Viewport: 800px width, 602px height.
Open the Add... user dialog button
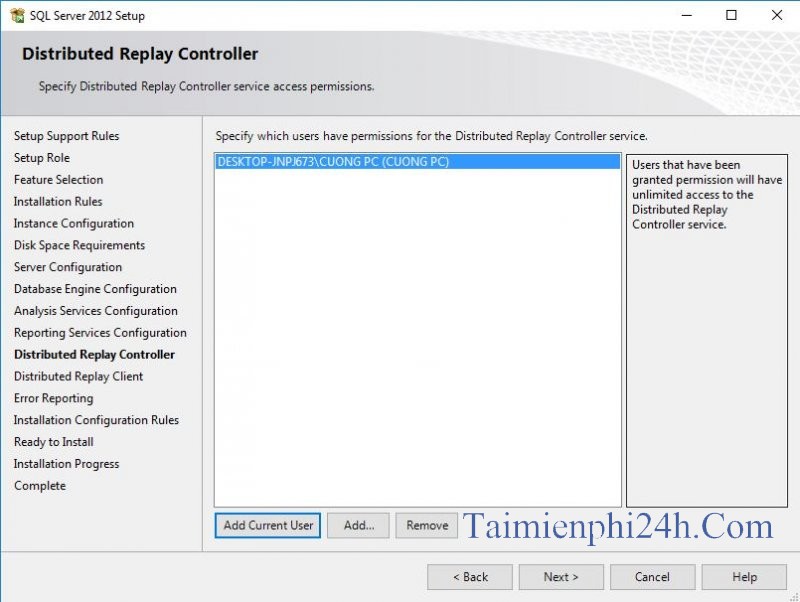click(358, 525)
